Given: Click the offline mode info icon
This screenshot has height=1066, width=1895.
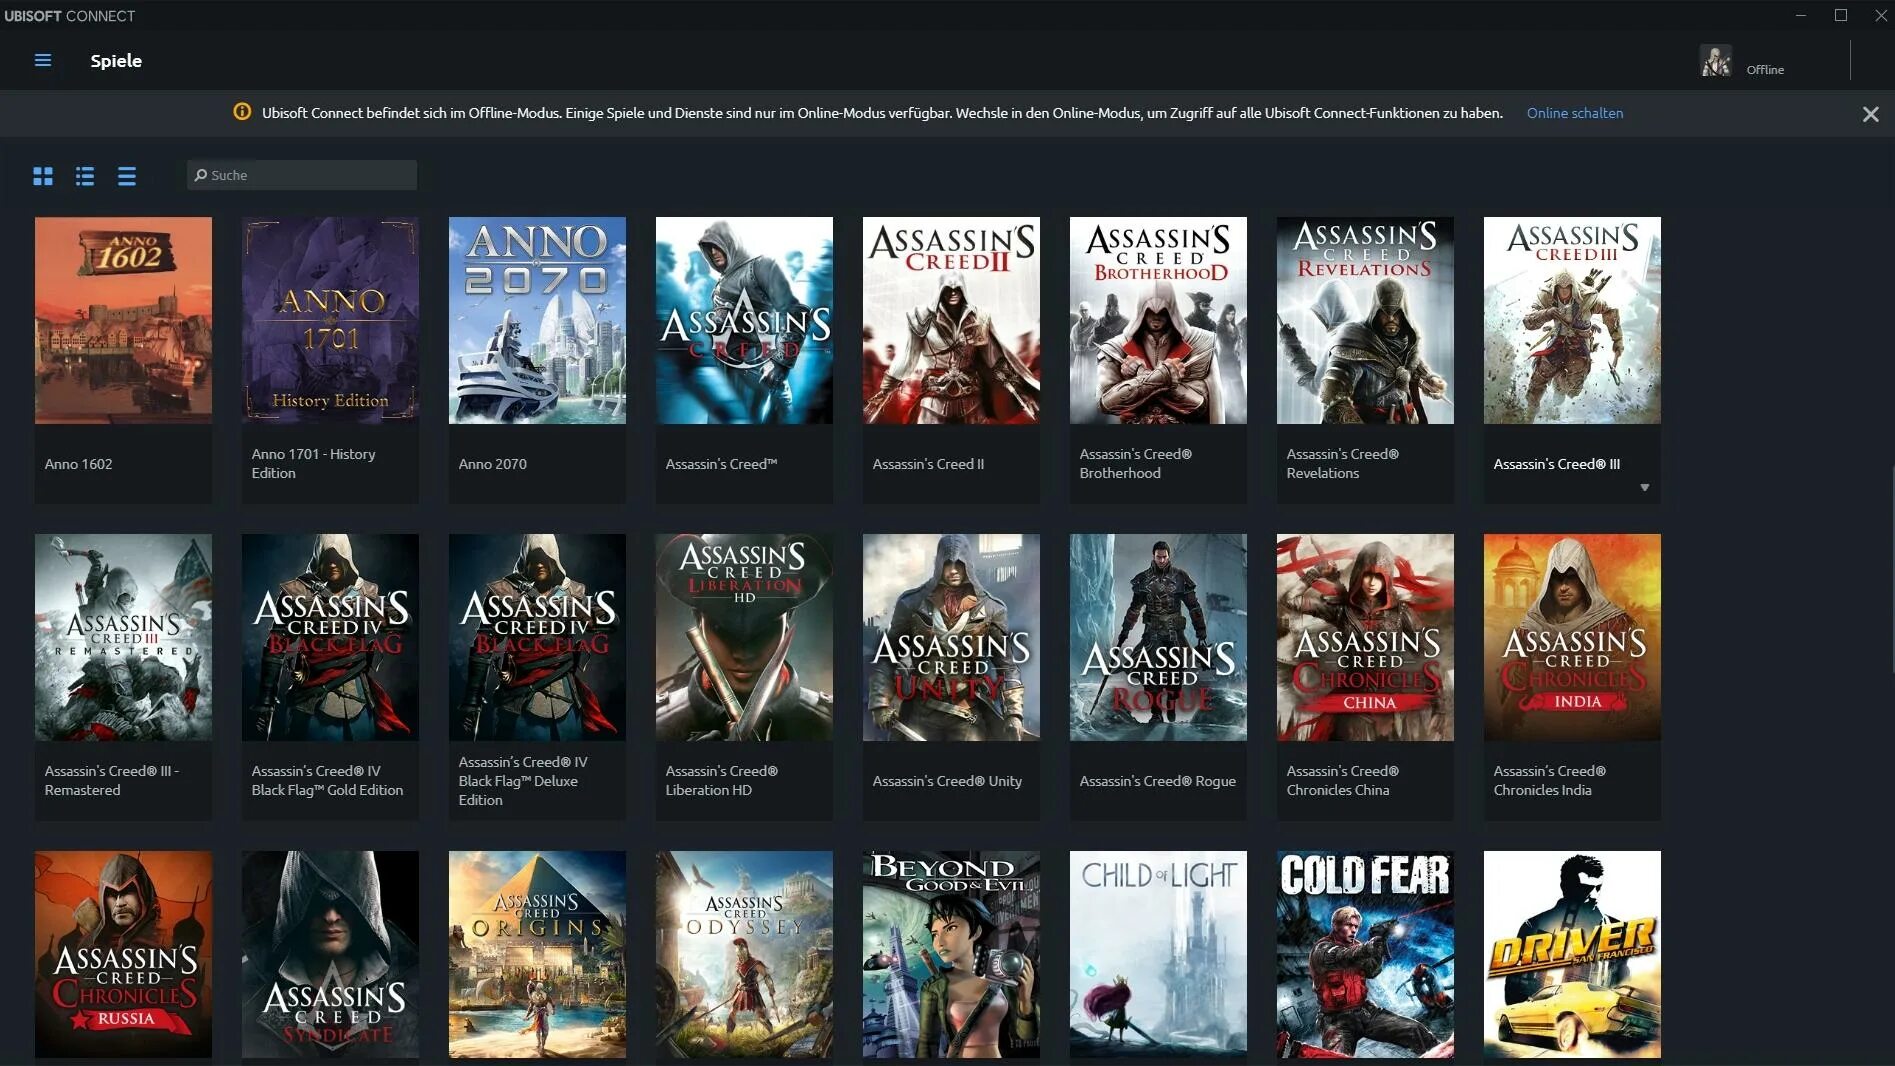Looking at the screenshot, I should 242,112.
